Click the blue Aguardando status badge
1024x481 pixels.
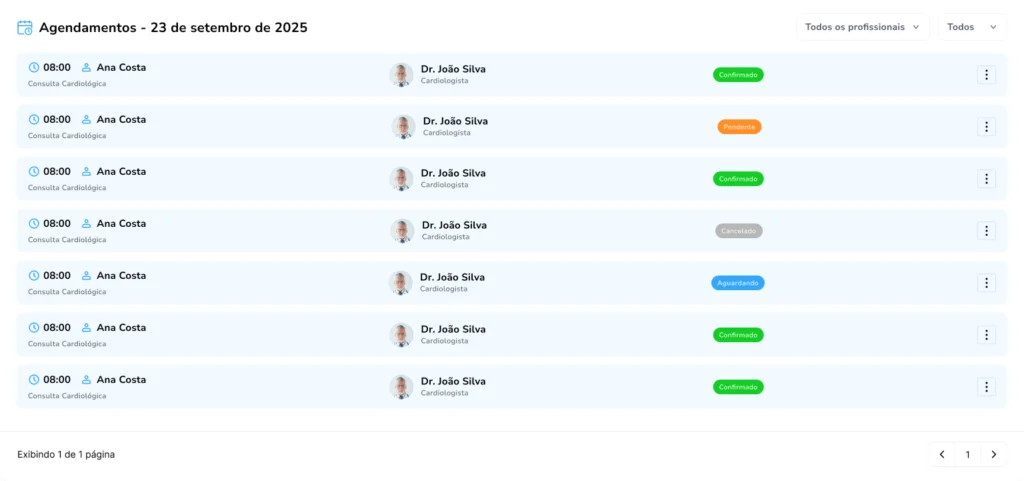(738, 283)
